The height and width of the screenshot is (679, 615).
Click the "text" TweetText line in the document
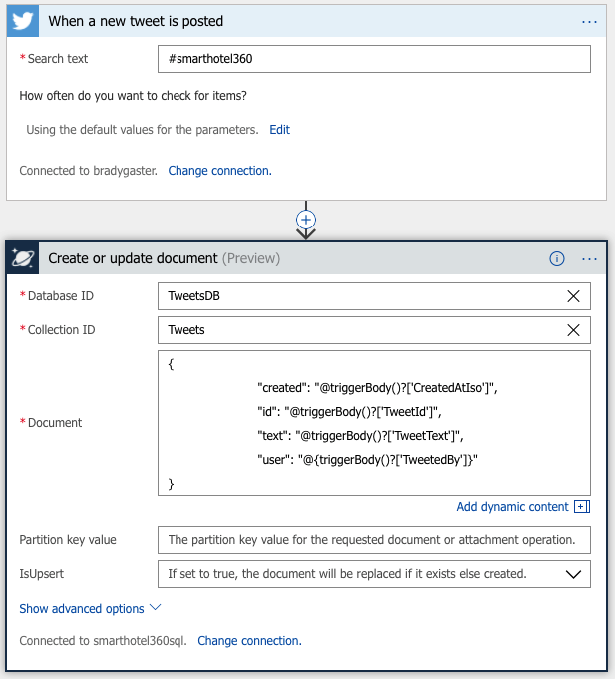tap(360, 436)
